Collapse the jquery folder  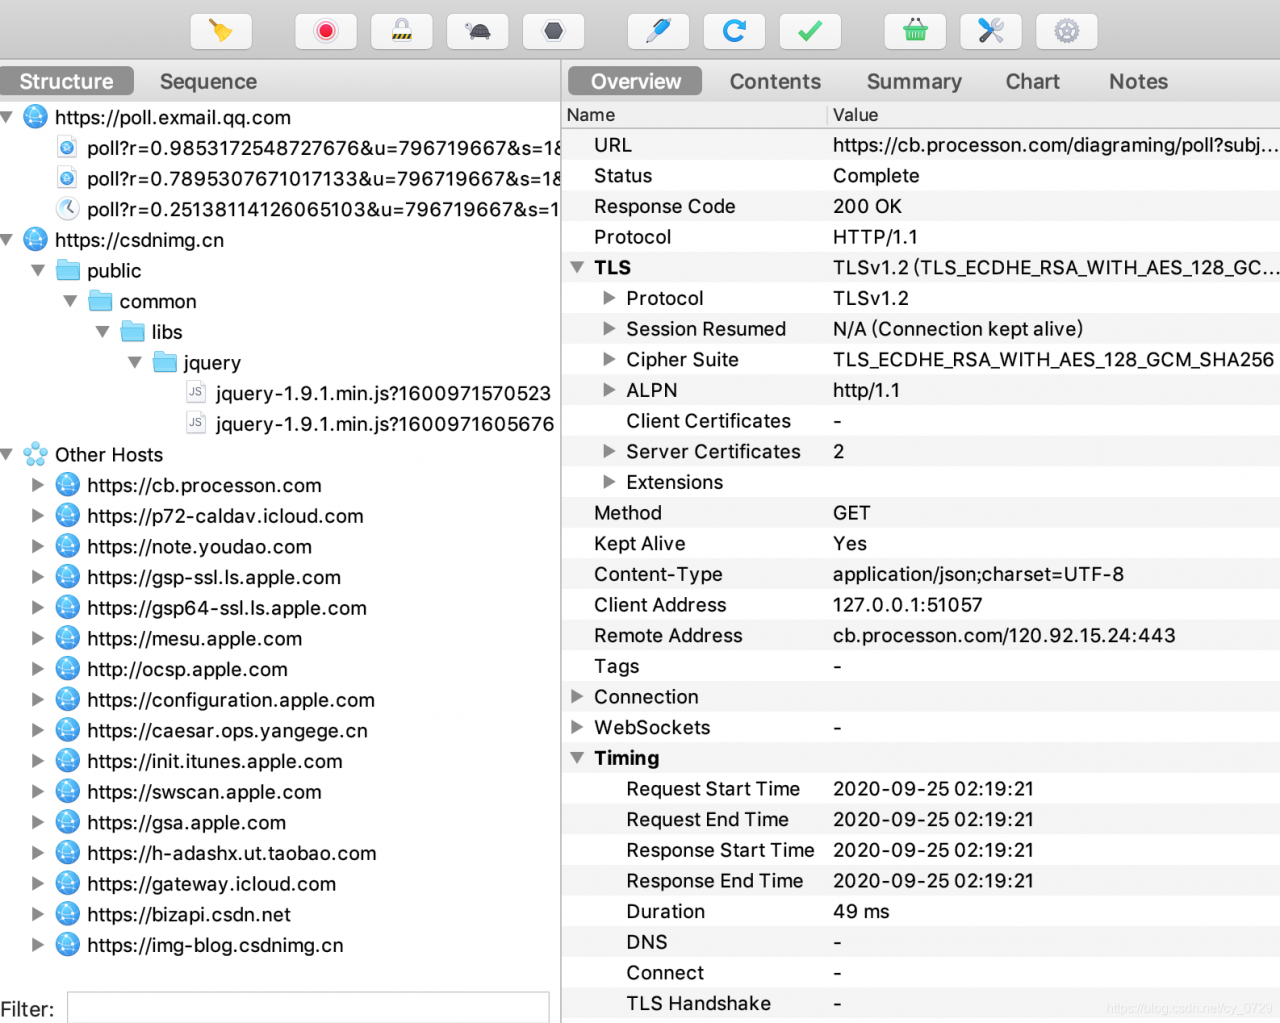tap(135, 363)
